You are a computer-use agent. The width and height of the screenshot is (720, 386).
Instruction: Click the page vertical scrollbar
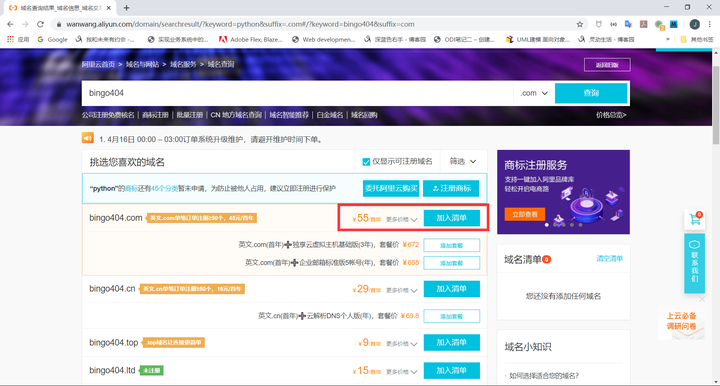click(716, 106)
